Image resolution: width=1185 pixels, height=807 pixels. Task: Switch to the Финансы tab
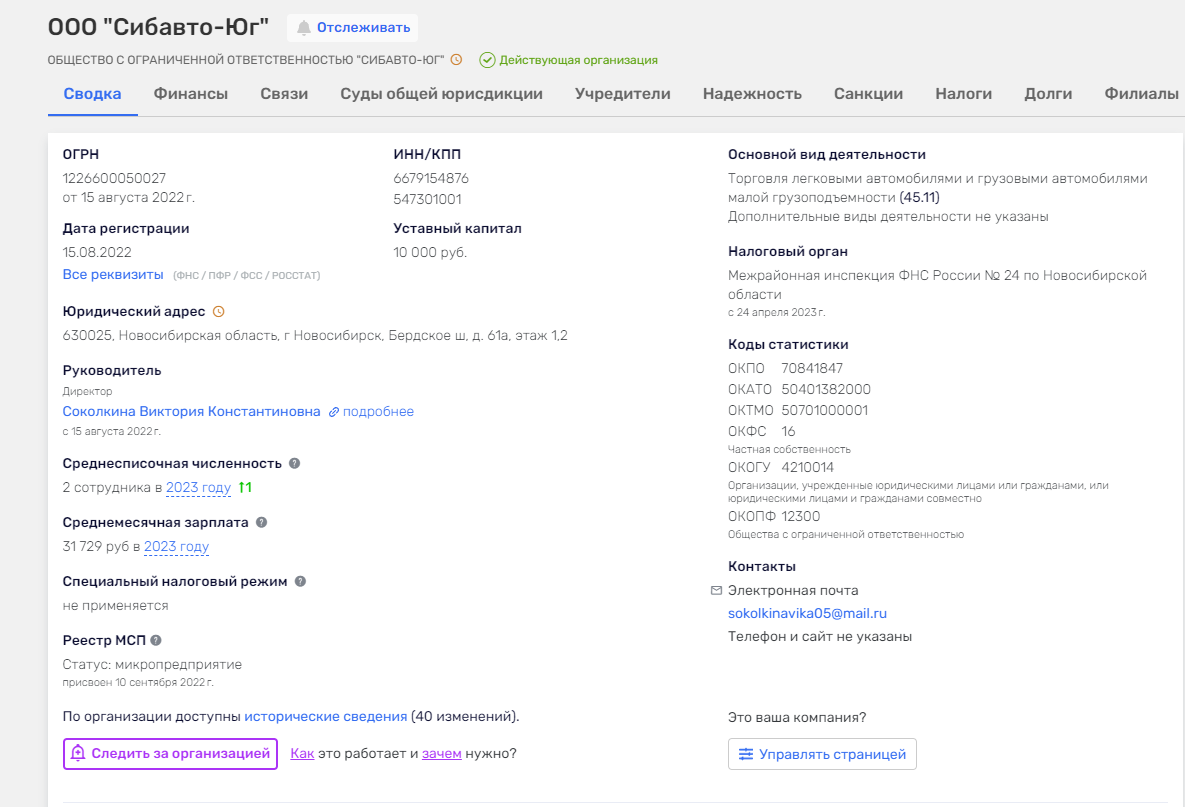pyautogui.click(x=190, y=94)
